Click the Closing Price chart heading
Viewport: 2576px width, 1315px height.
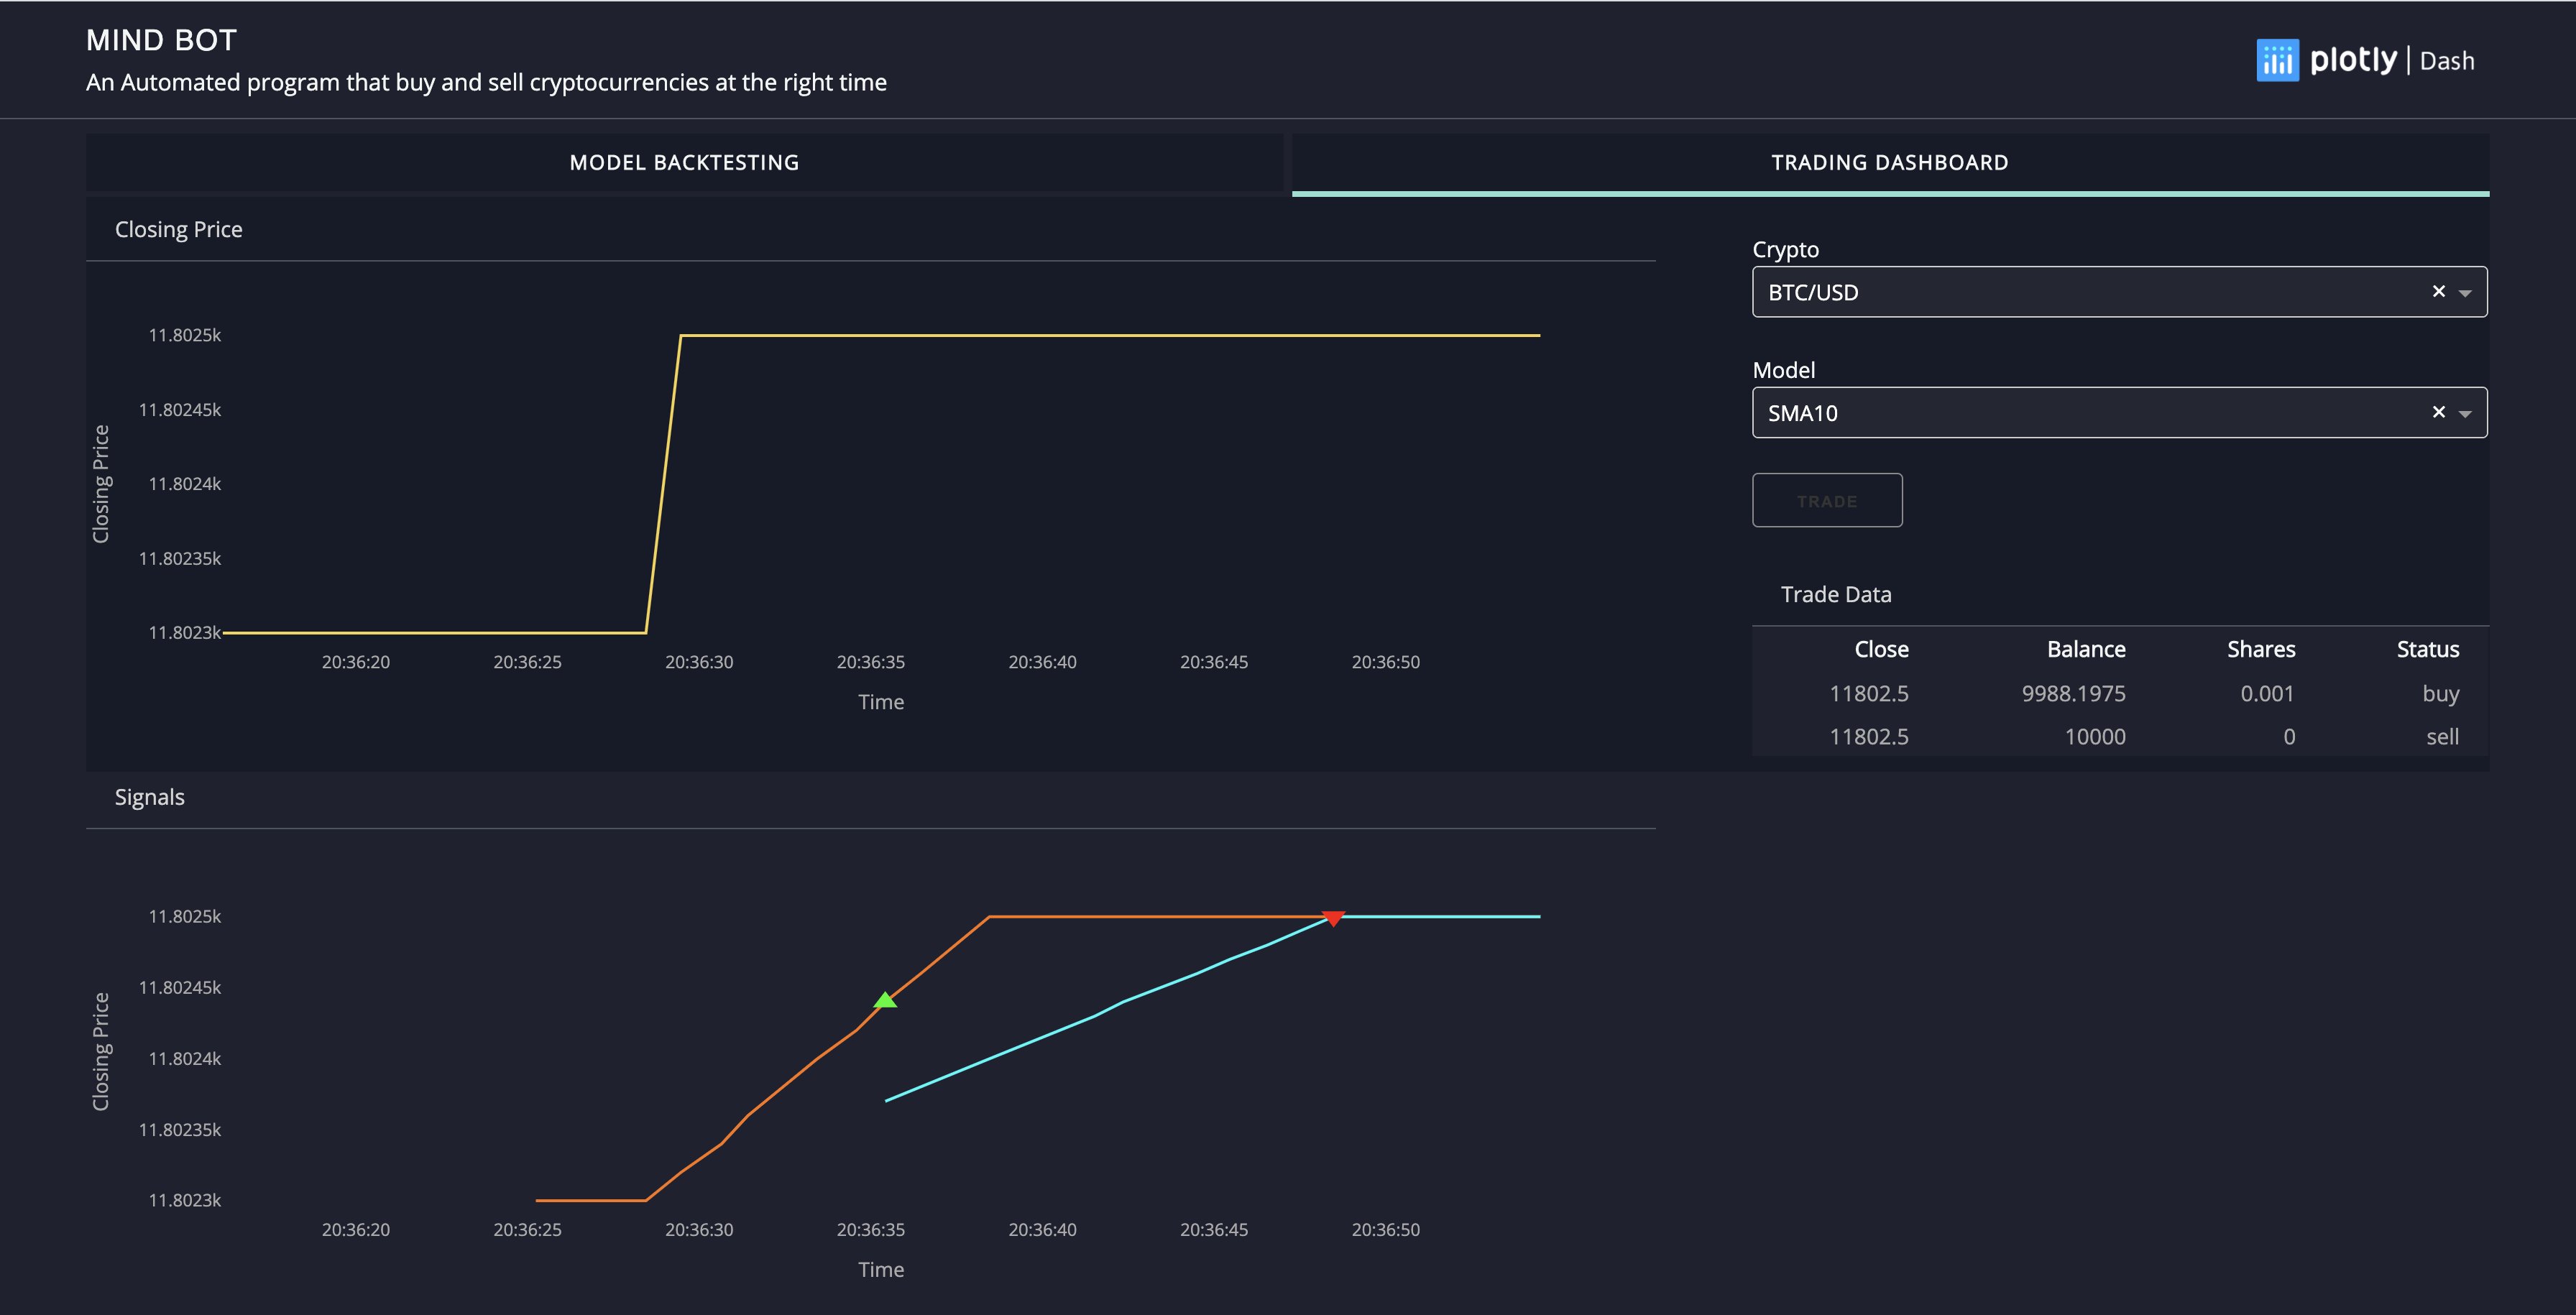click(x=178, y=229)
